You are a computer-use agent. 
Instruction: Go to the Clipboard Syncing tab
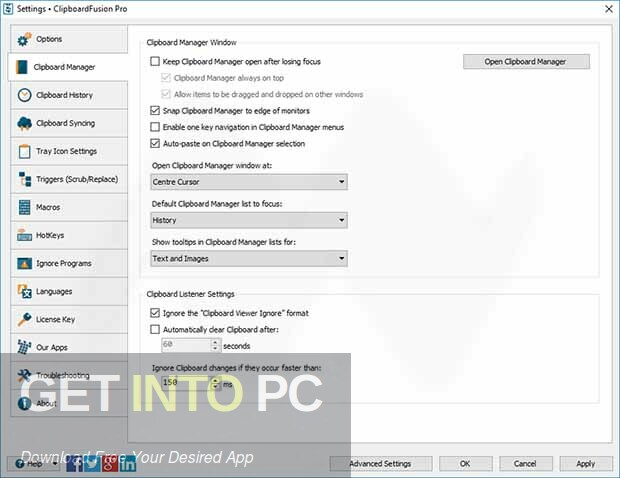[69, 123]
